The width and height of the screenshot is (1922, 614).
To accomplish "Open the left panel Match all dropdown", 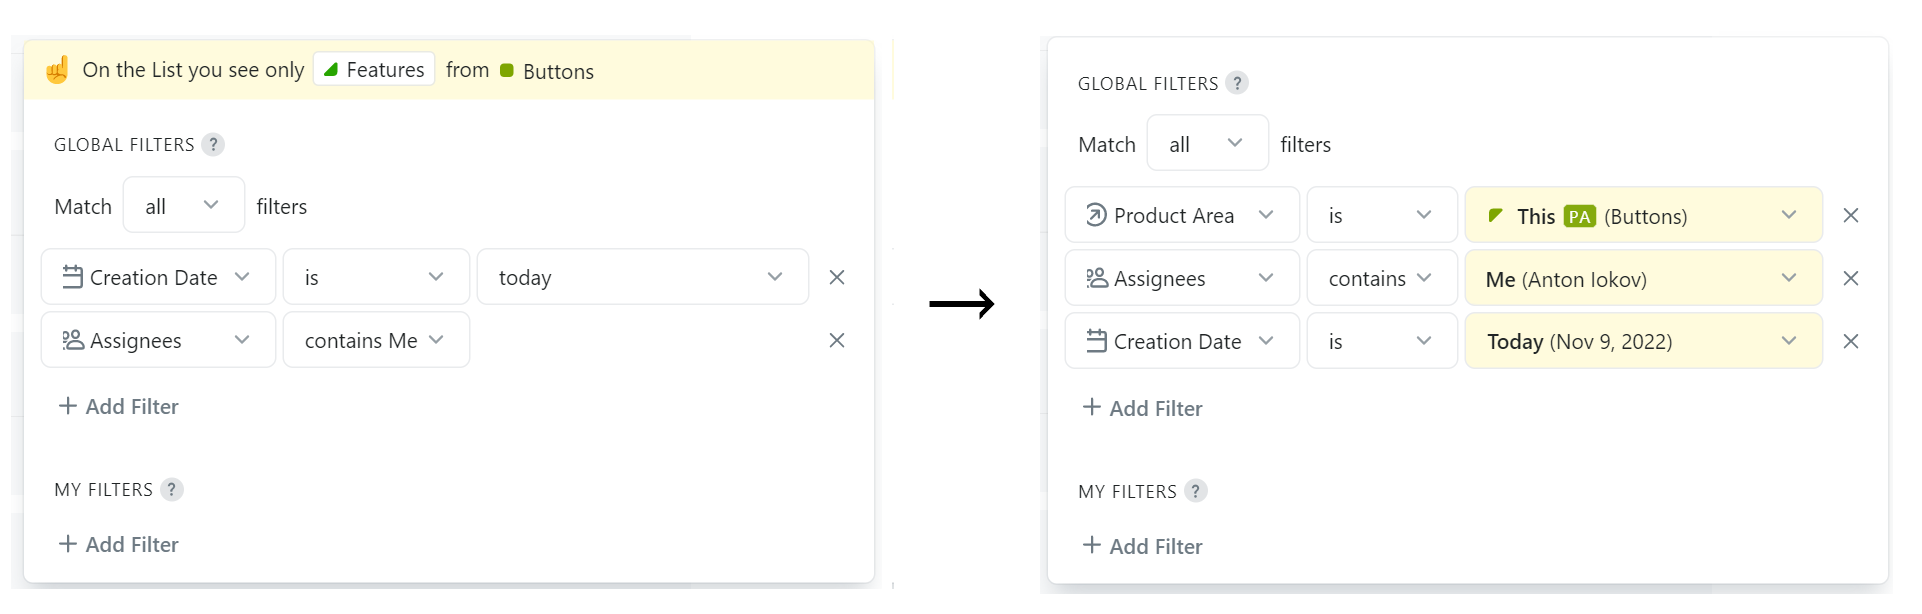I will coord(183,206).
